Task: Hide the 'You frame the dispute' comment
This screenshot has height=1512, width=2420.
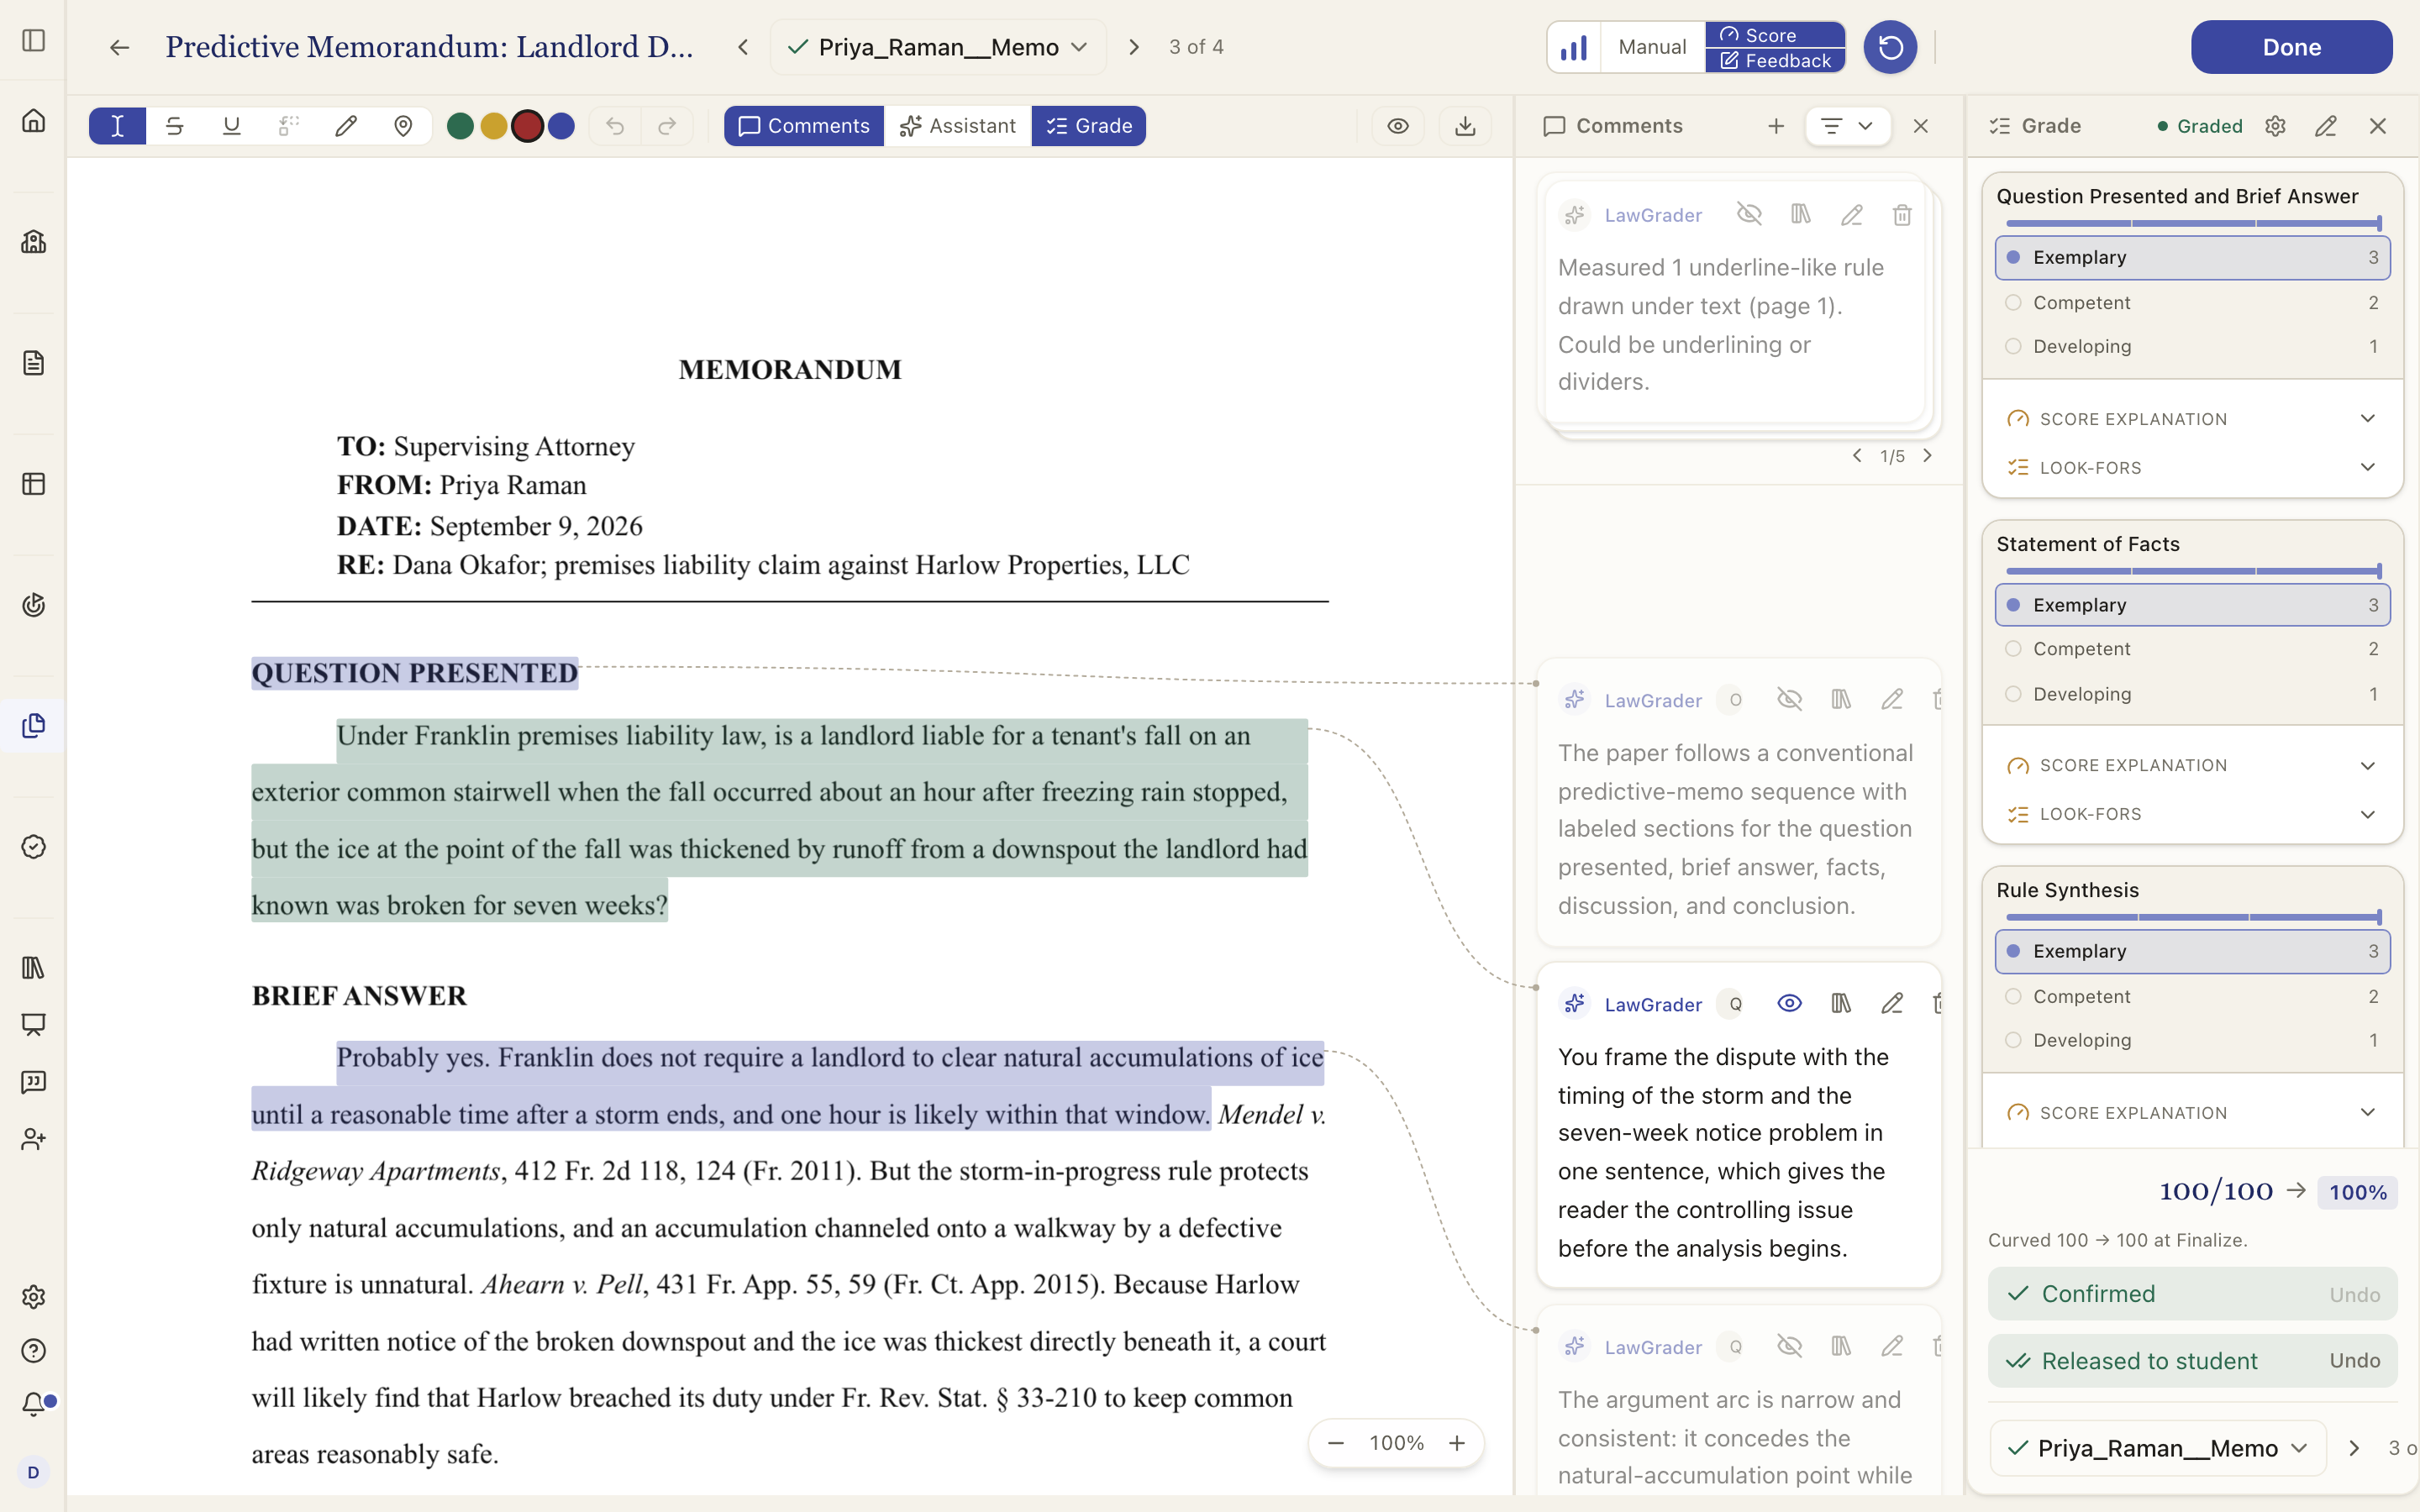Action: coord(1789,1003)
